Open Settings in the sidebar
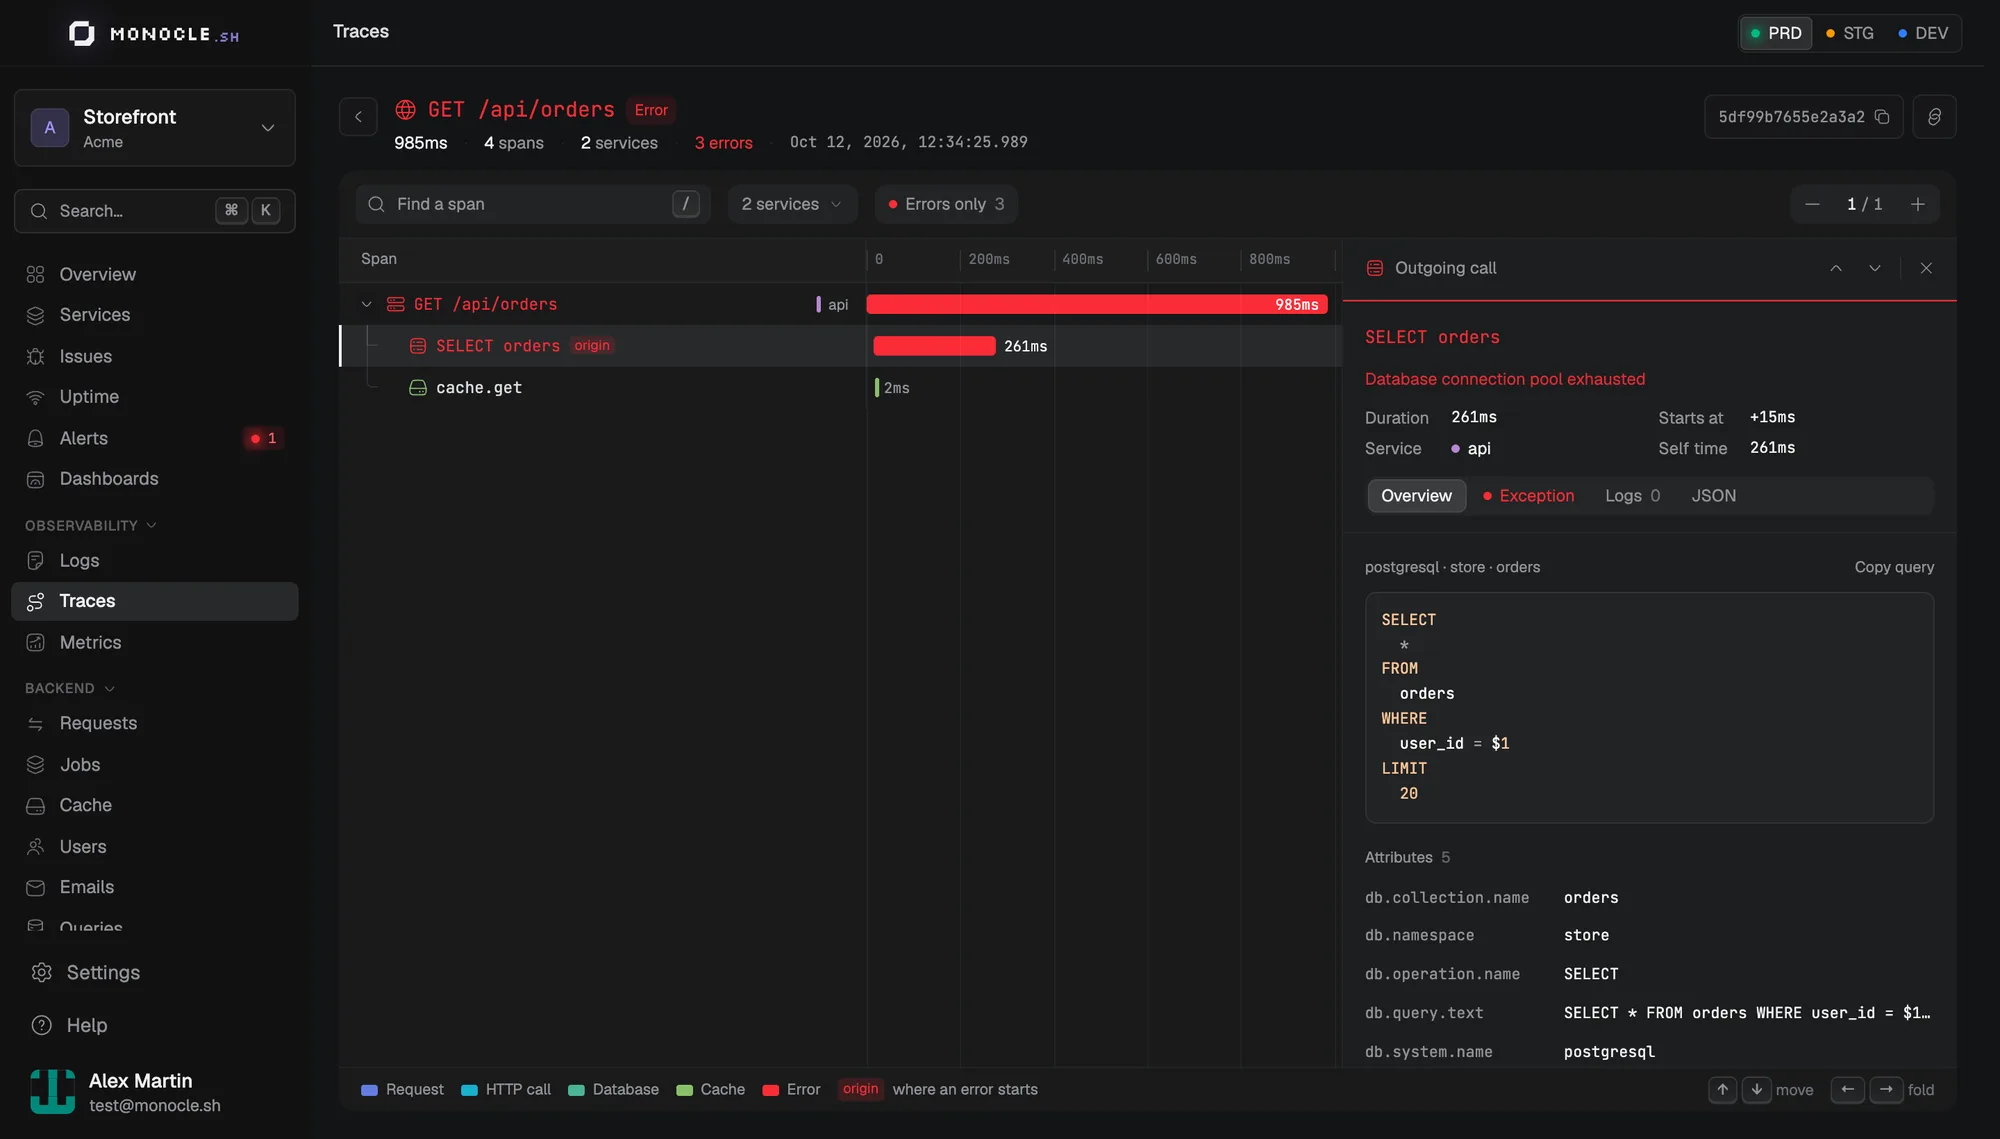Screen dimensions: 2000x1139 [155, 972]
